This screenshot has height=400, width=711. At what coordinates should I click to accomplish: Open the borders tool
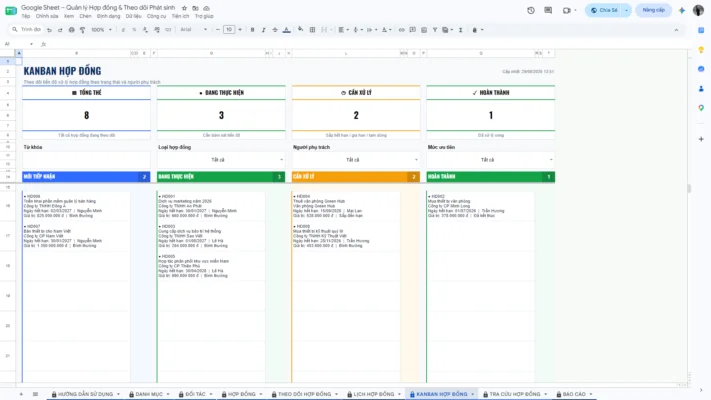(312, 30)
